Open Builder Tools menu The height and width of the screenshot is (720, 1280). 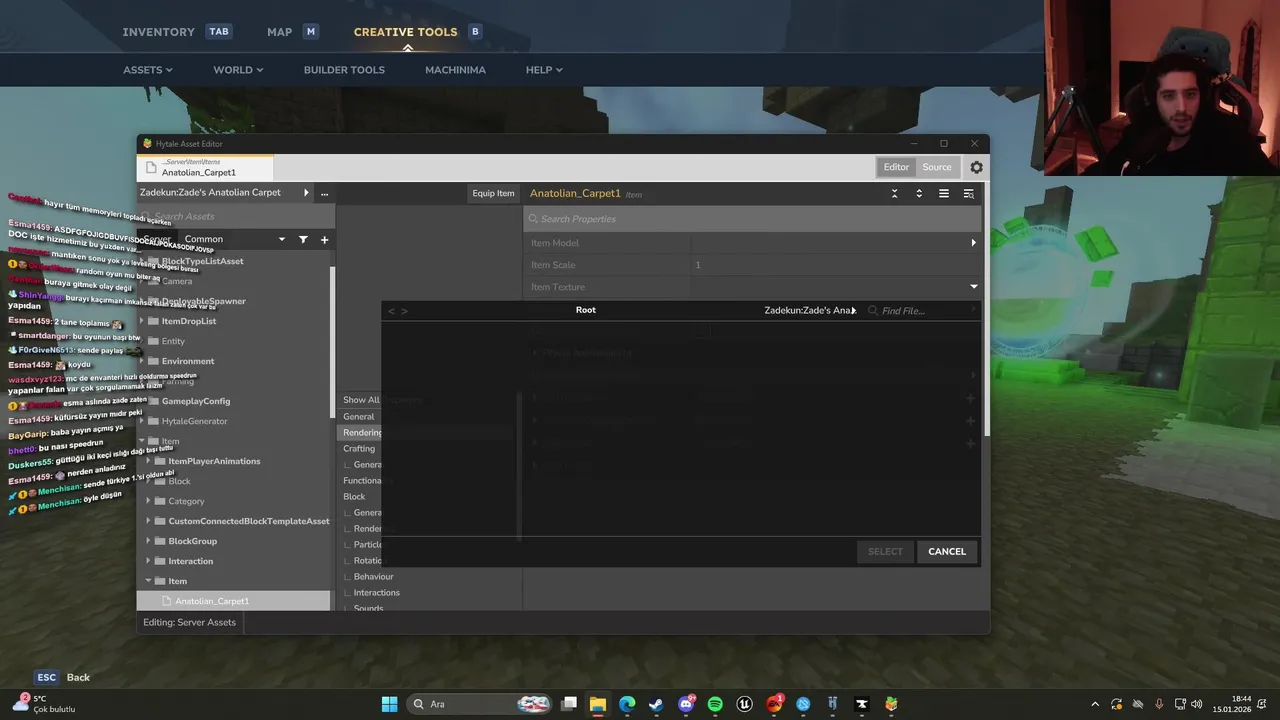point(344,70)
